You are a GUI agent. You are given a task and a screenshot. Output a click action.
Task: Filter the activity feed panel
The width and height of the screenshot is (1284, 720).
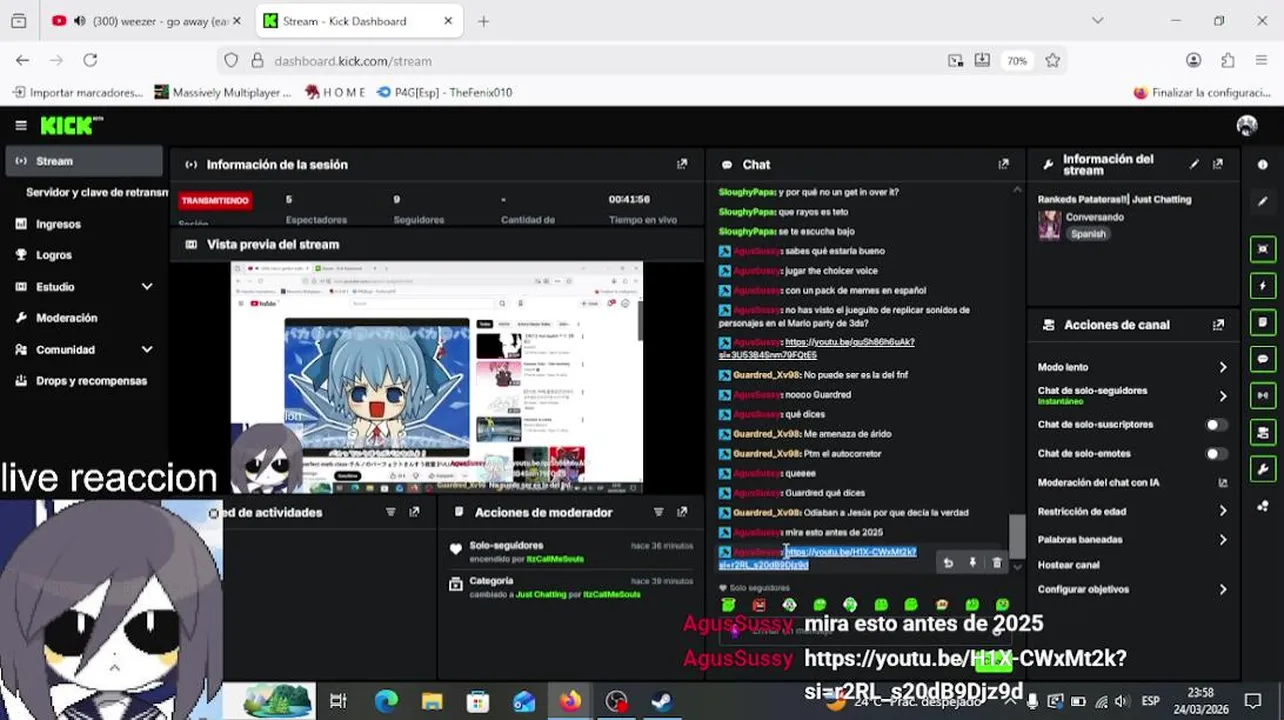(x=391, y=512)
